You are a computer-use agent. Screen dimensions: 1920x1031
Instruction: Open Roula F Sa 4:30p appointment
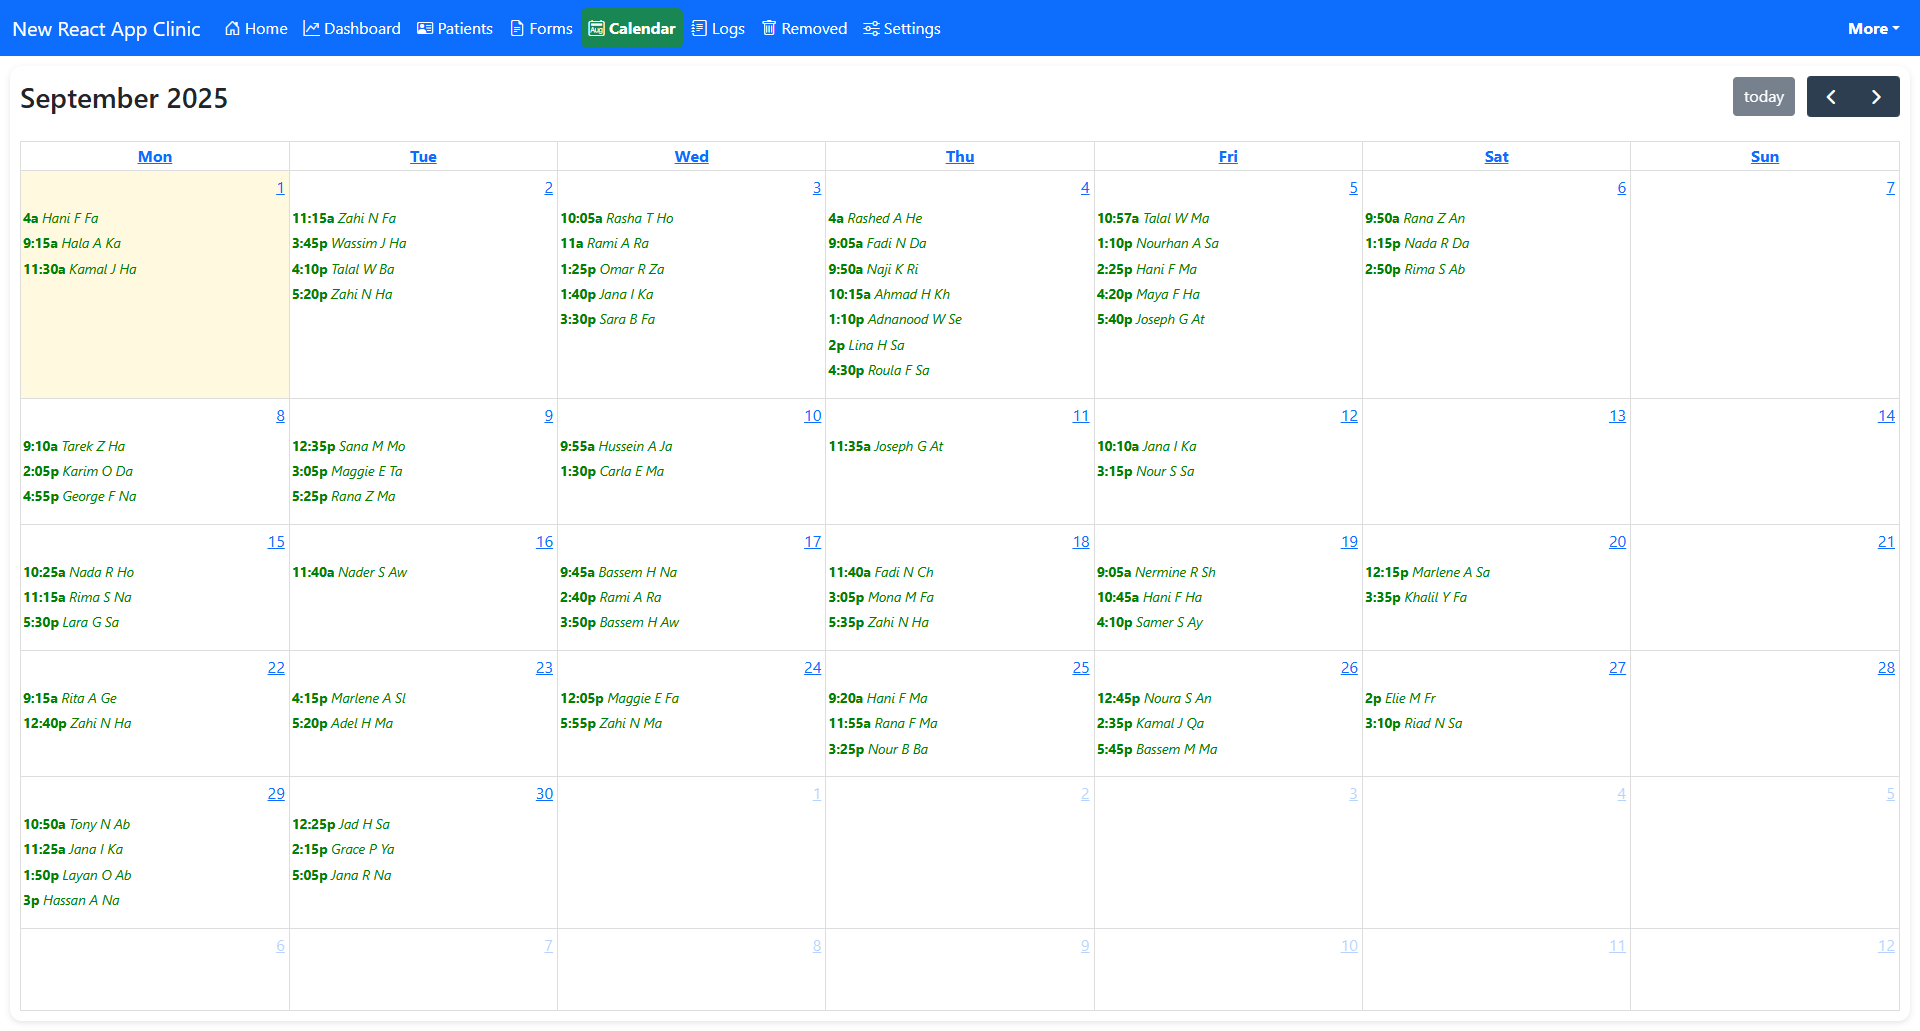coord(878,371)
